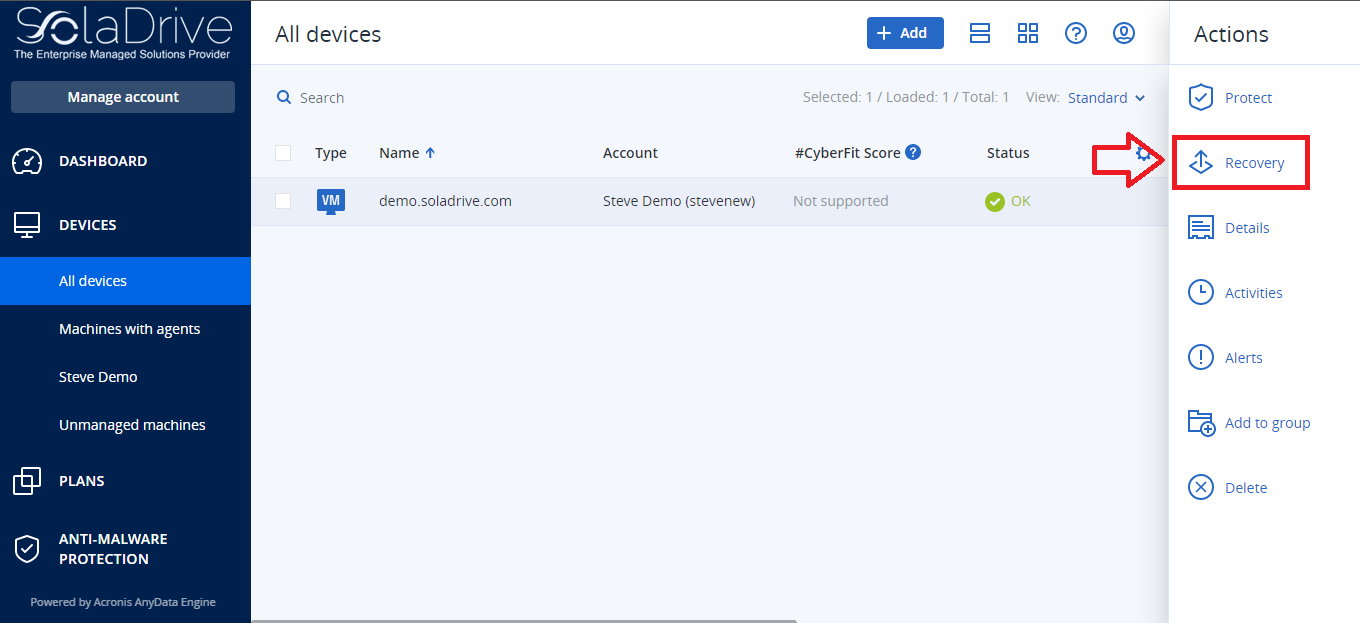Screen dimensions: 1360x623
Task: Click CyberFit Score info icon
Action: coord(912,152)
